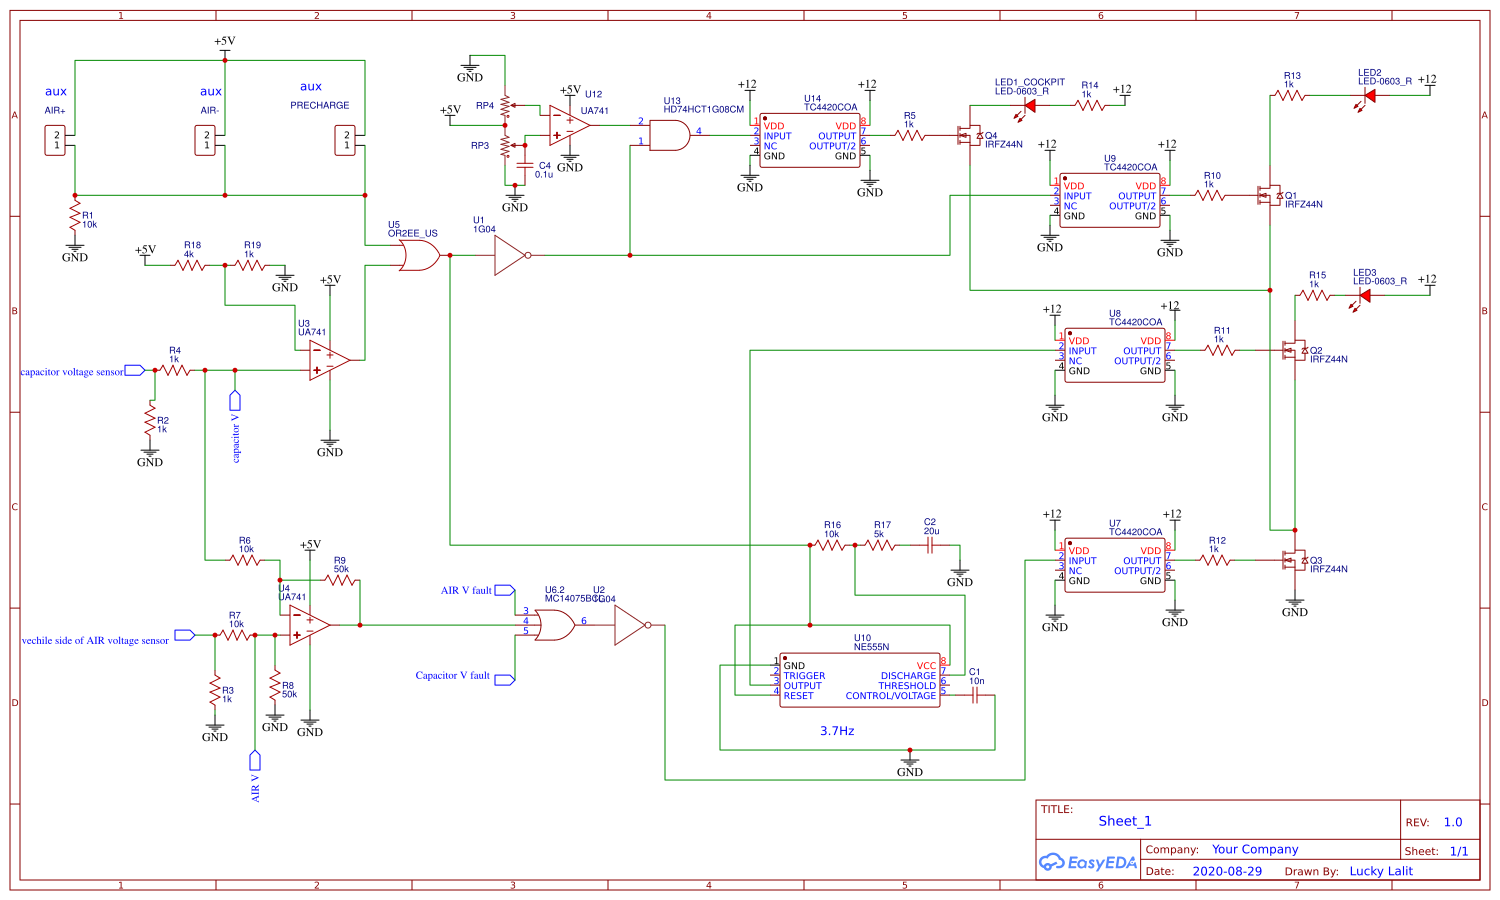Select the UA741 op-amp symbol U3

coord(325,358)
